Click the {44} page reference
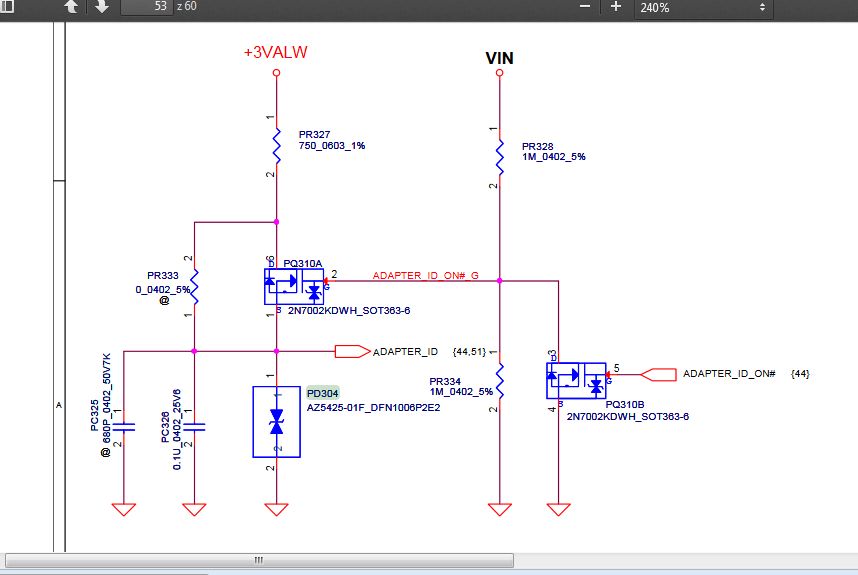 point(800,374)
